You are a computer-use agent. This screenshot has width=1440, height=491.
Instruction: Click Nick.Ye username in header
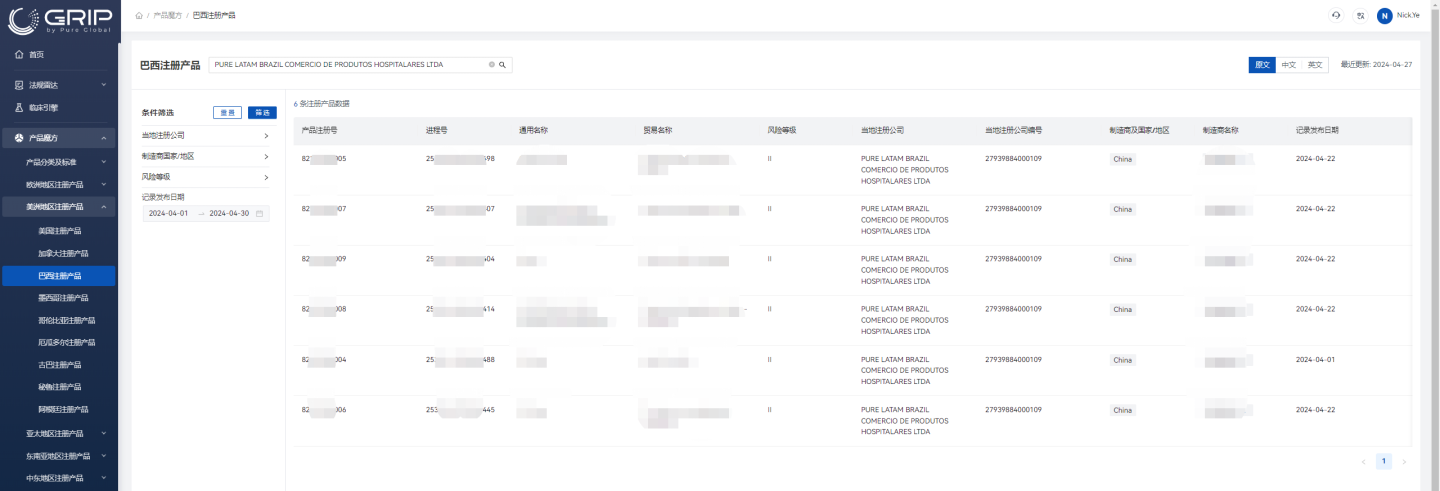pyautogui.click(x=1408, y=15)
